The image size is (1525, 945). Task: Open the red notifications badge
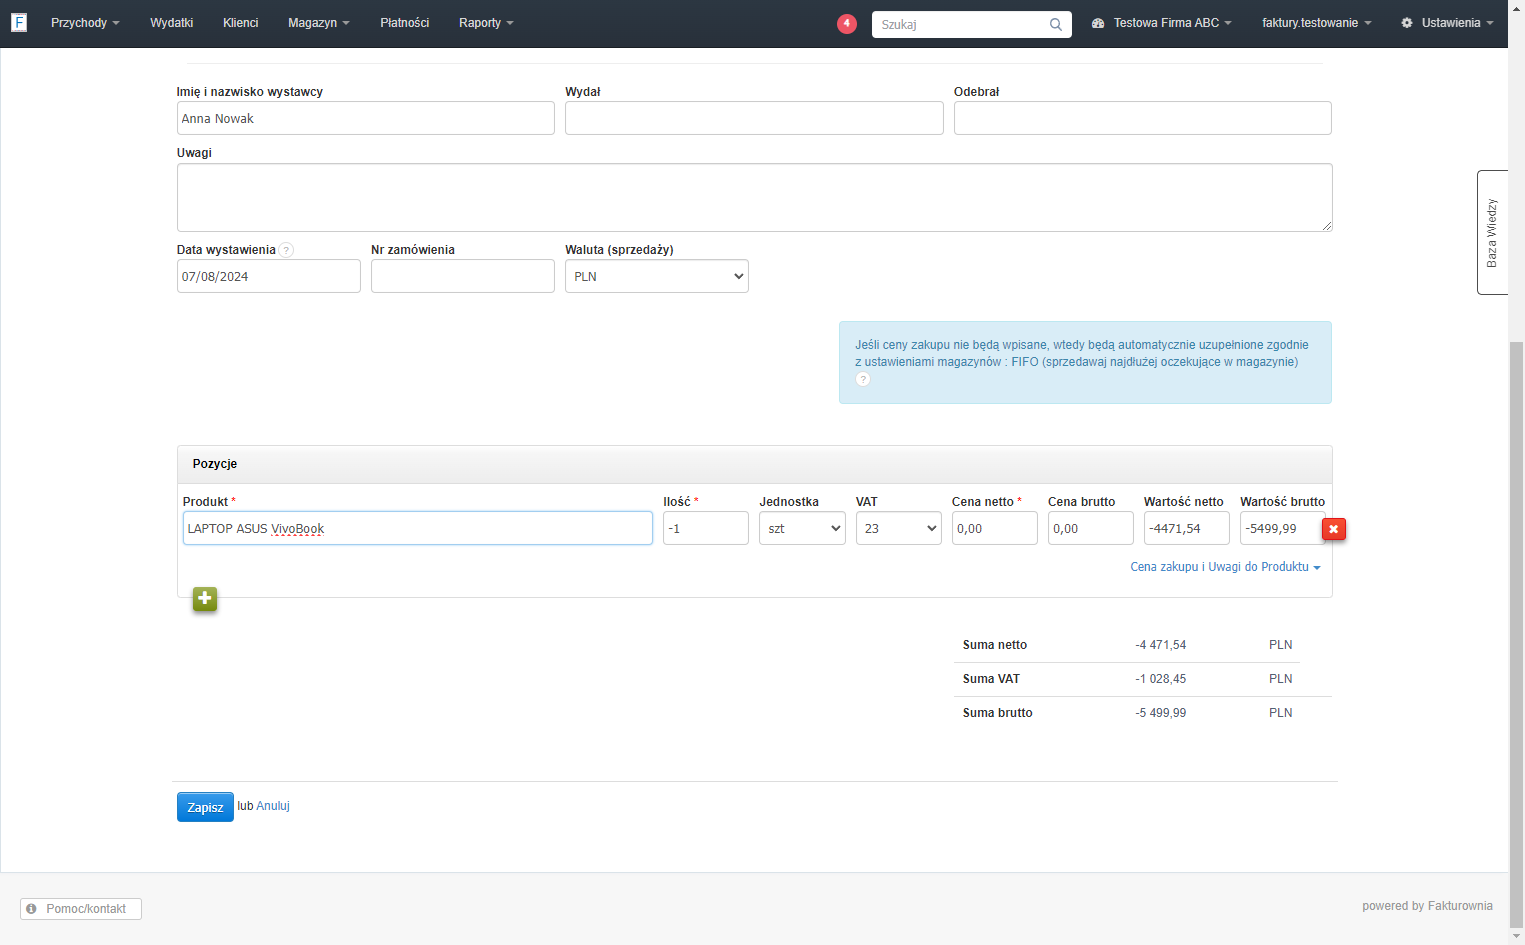[847, 24]
